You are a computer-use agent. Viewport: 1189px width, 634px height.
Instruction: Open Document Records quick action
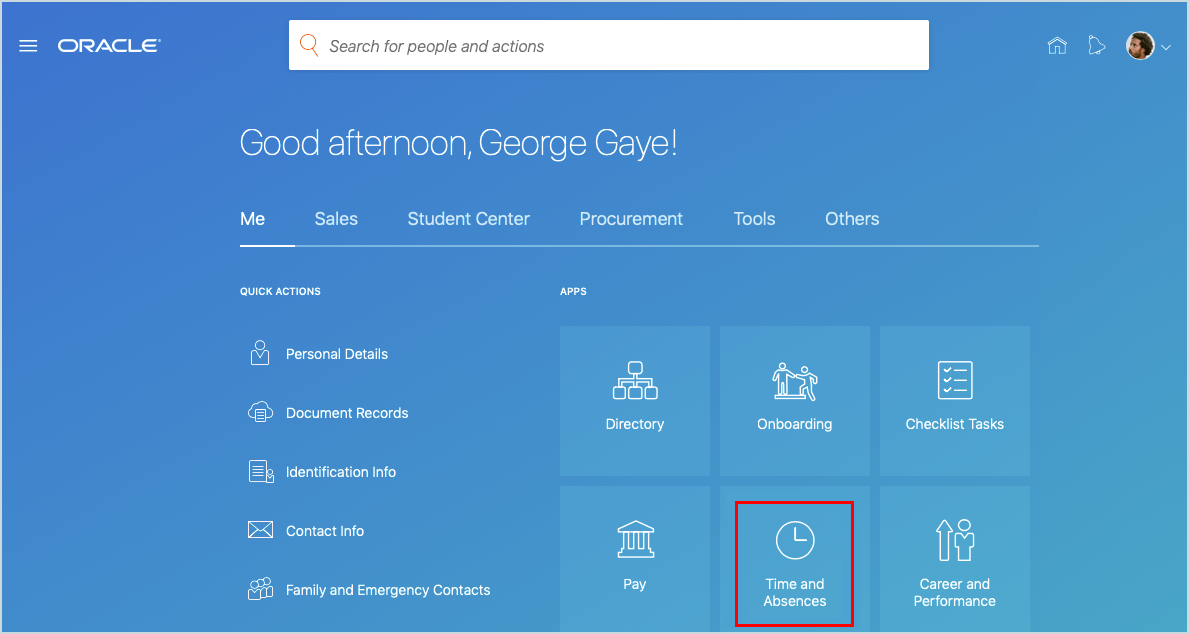point(346,413)
